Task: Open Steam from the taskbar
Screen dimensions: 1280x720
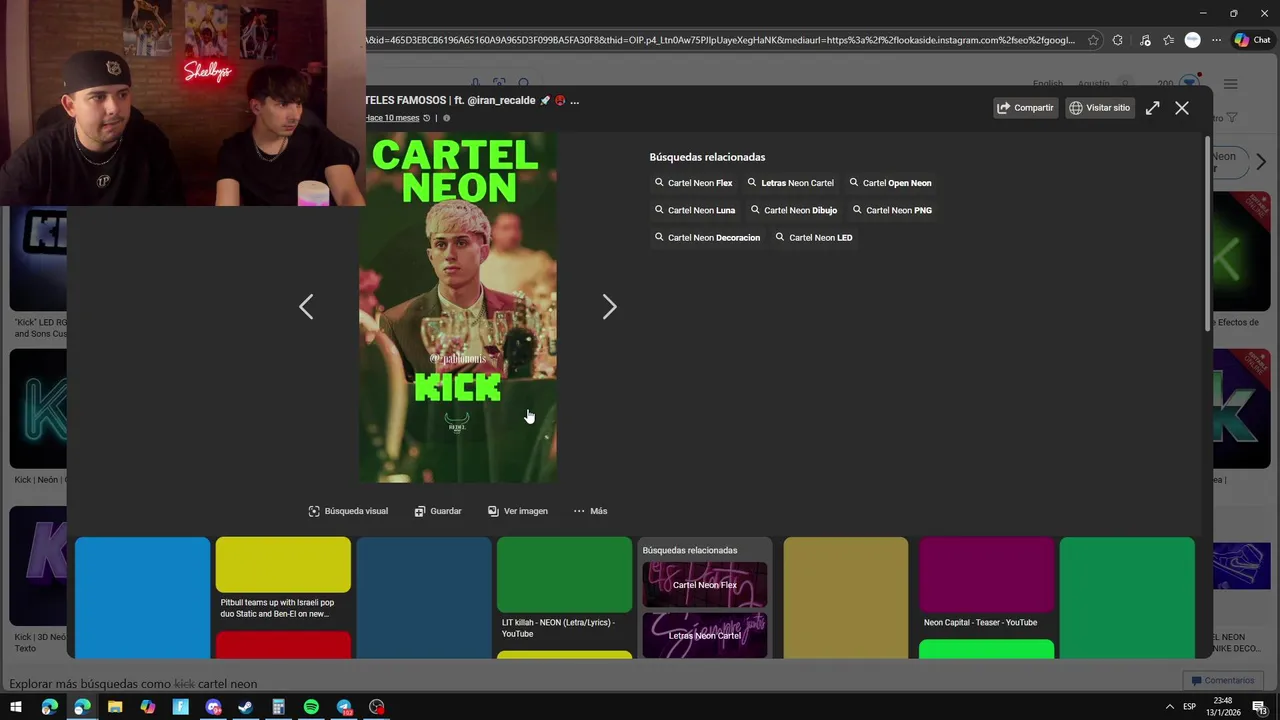Action: [x=245, y=707]
